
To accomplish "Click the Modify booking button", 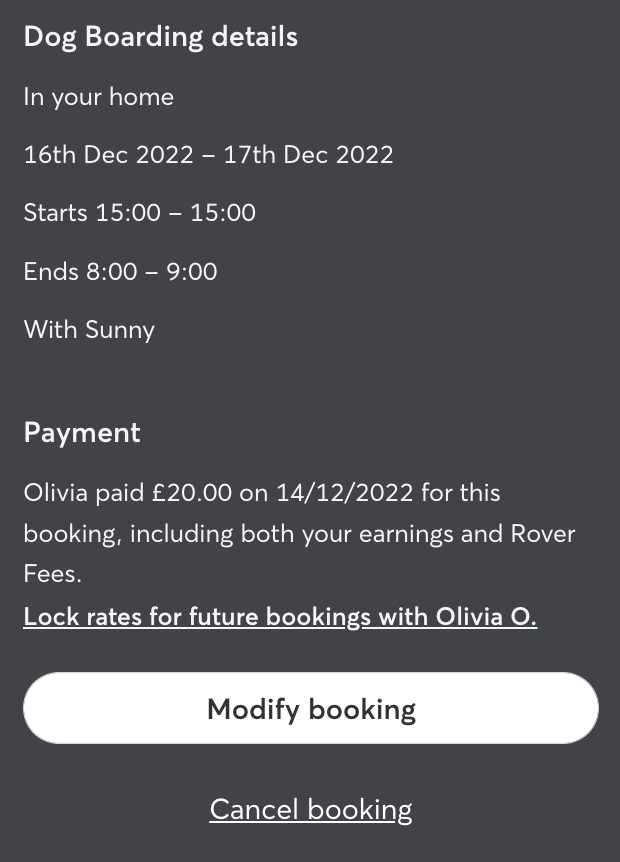I will click(x=311, y=709).
